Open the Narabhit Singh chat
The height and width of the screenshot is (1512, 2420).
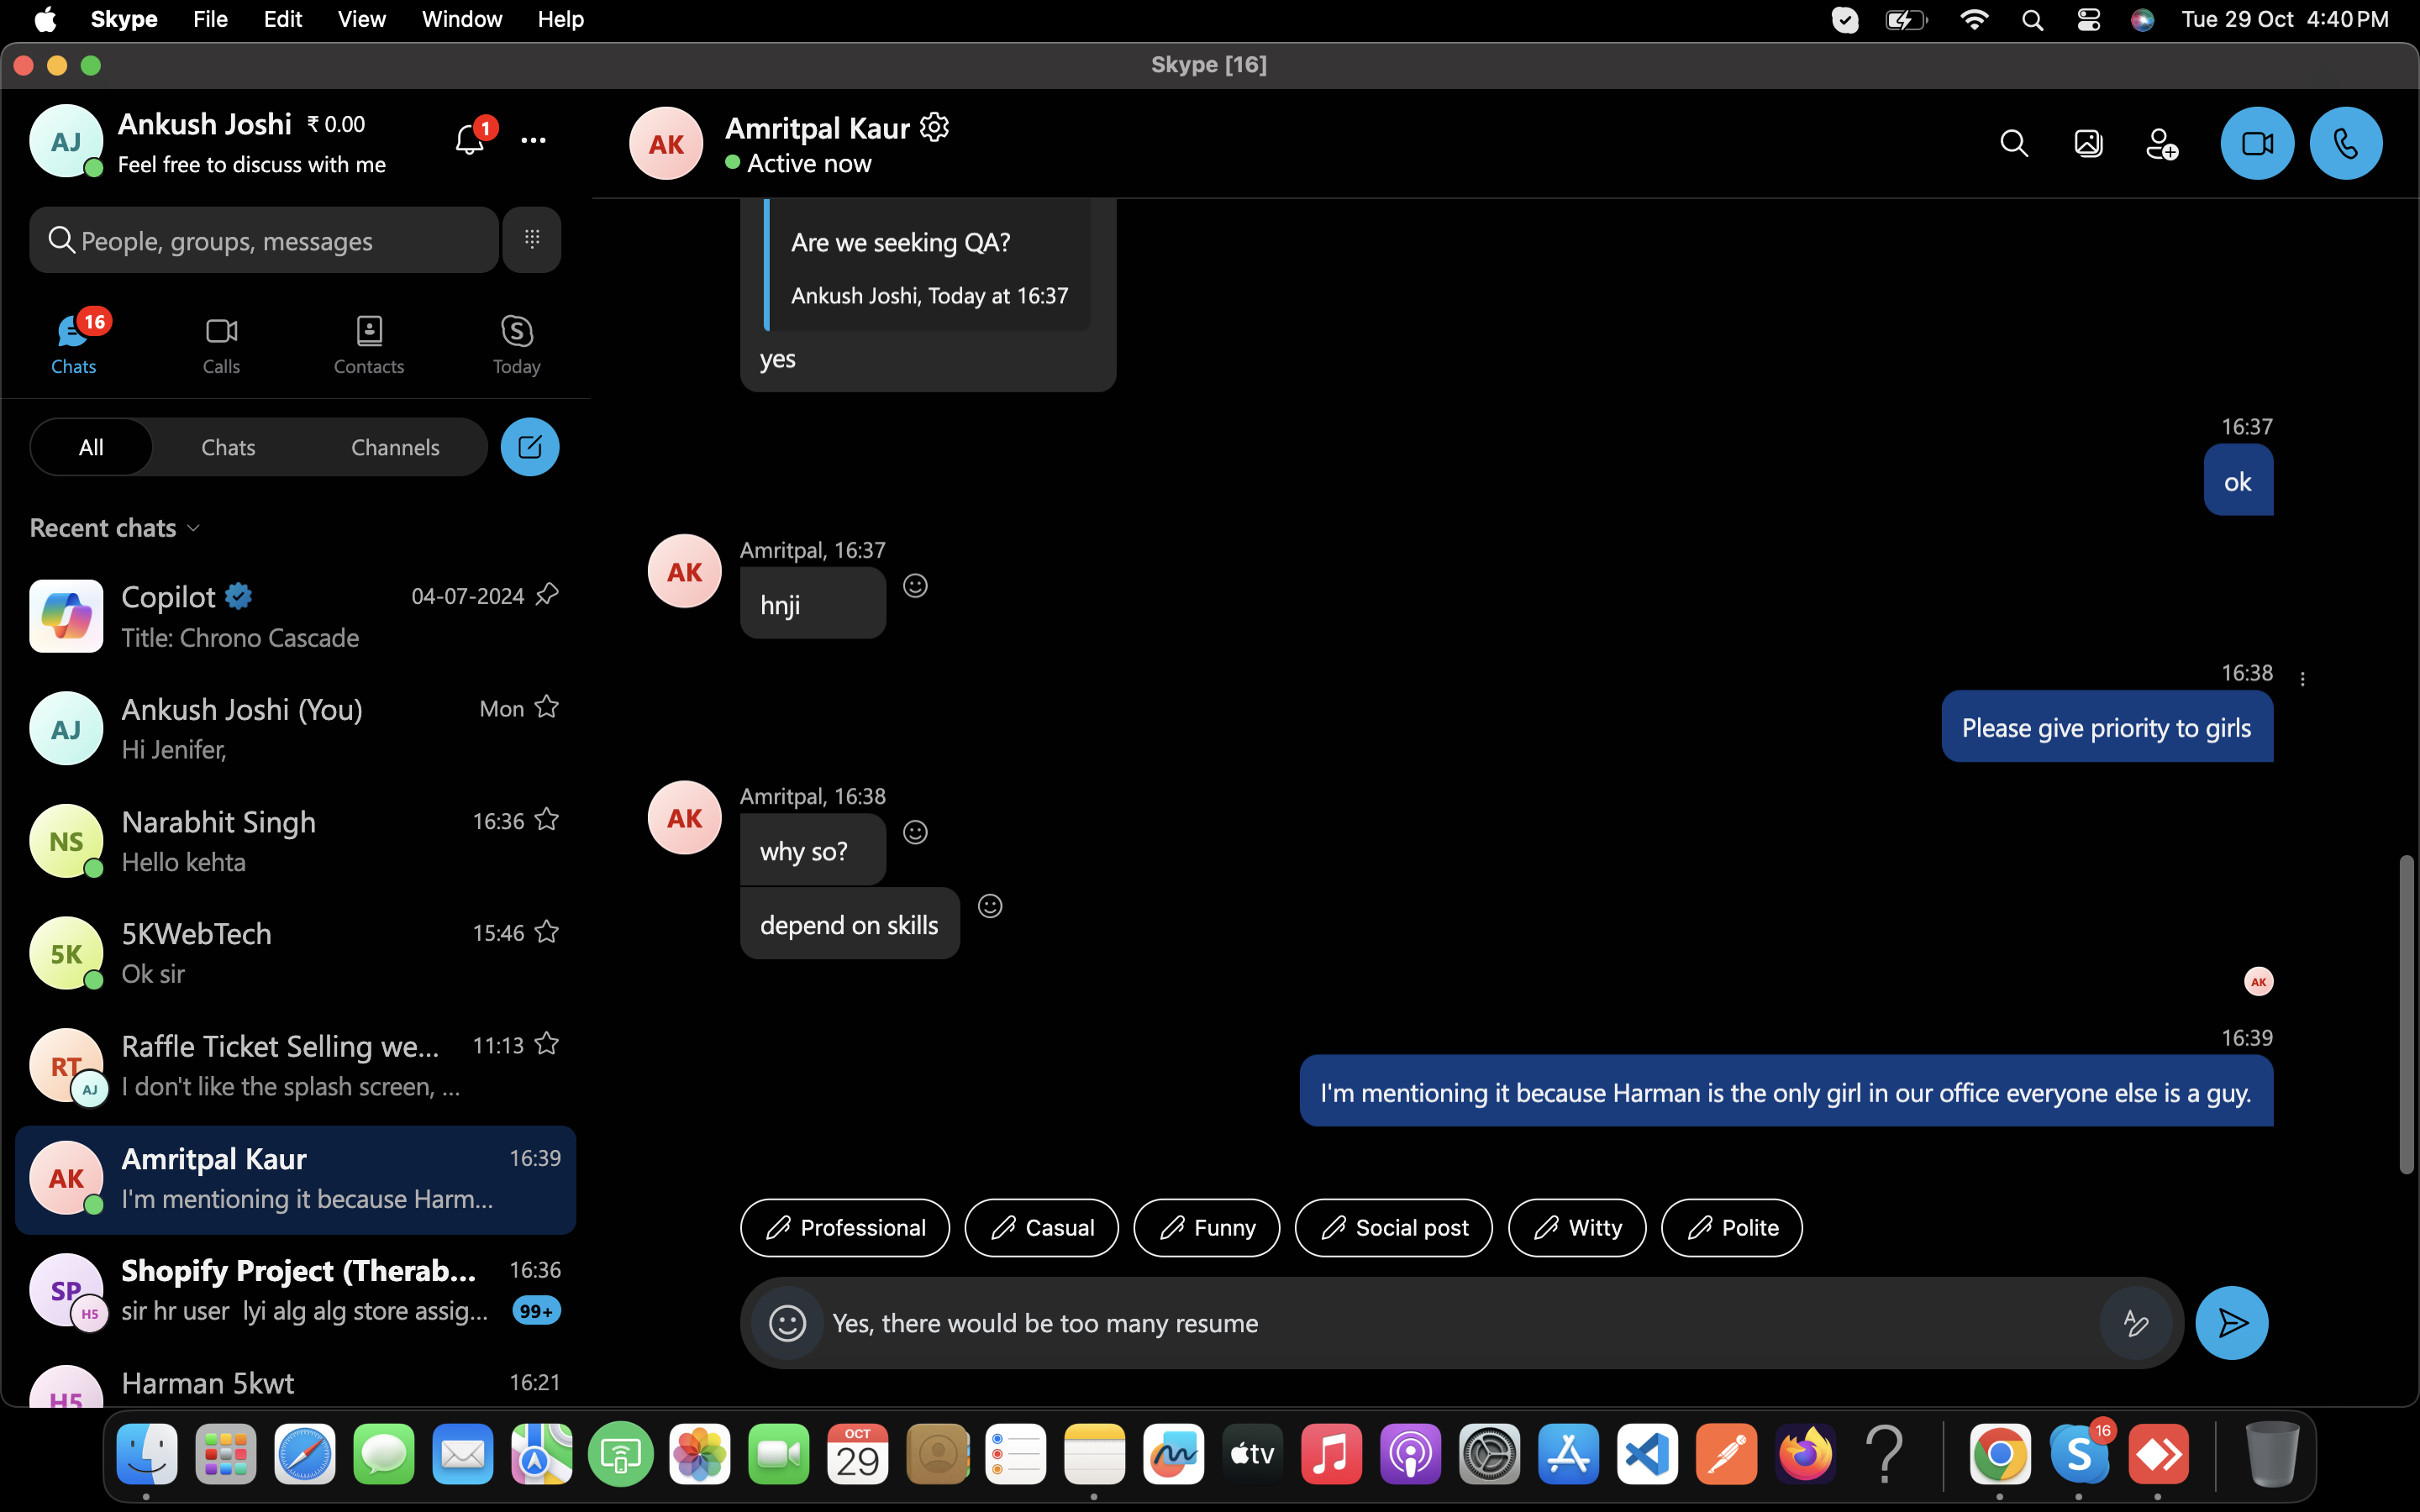[x=295, y=841]
